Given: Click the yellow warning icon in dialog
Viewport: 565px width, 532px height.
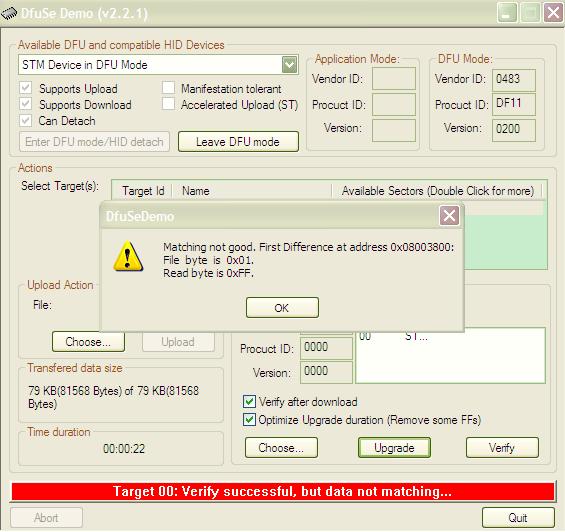Looking at the screenshot, I should point(128,257).
